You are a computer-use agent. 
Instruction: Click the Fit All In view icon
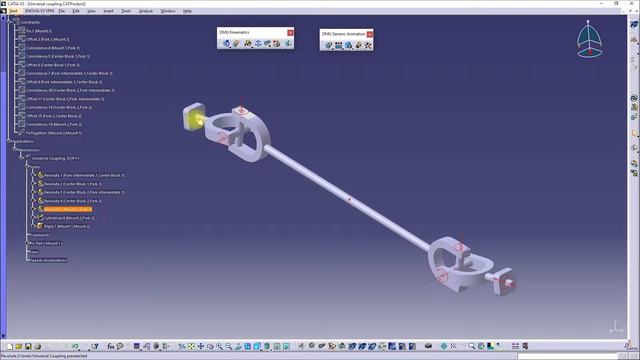point(191,346)
